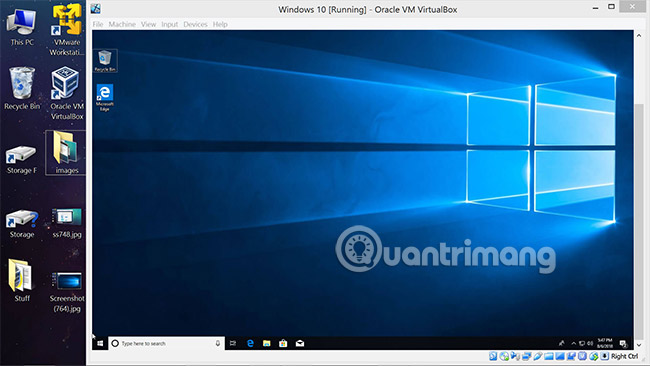
Task: Select host Recycle Bin icon
Action: [22, 89]
